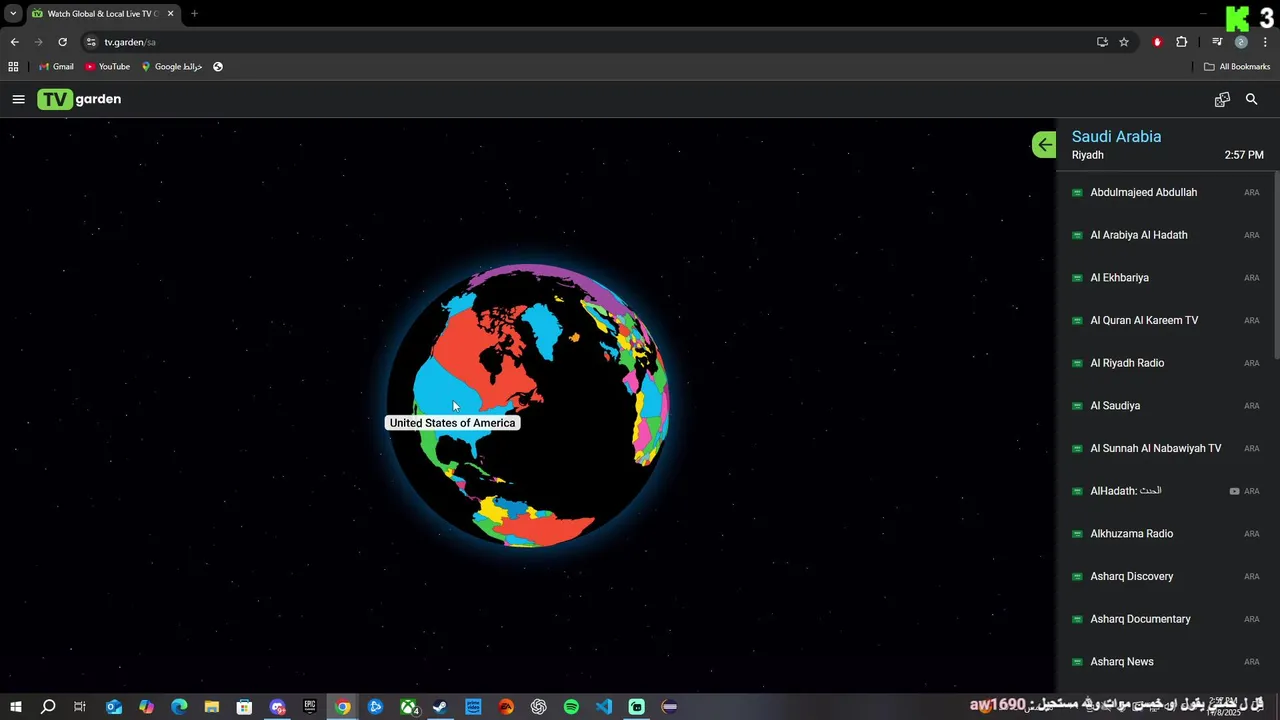Pick a random channel with dice icon
Screen dimensions: 1280x720
(x=1222, y=99)
